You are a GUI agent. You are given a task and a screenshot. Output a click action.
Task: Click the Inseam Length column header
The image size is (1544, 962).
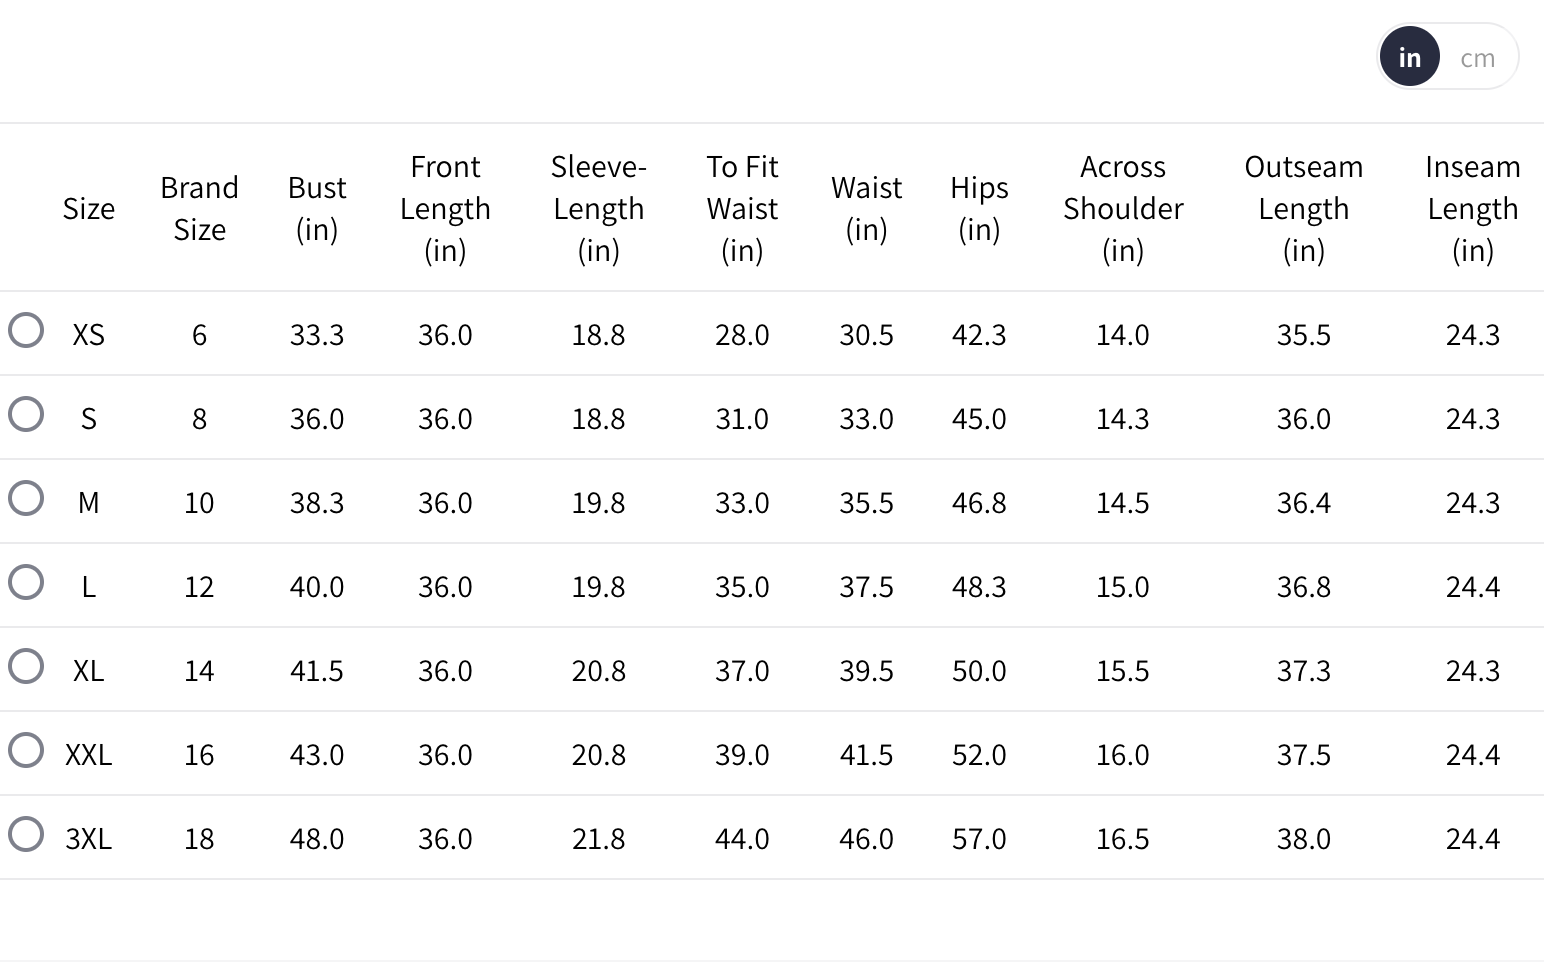coord(1472,208)
